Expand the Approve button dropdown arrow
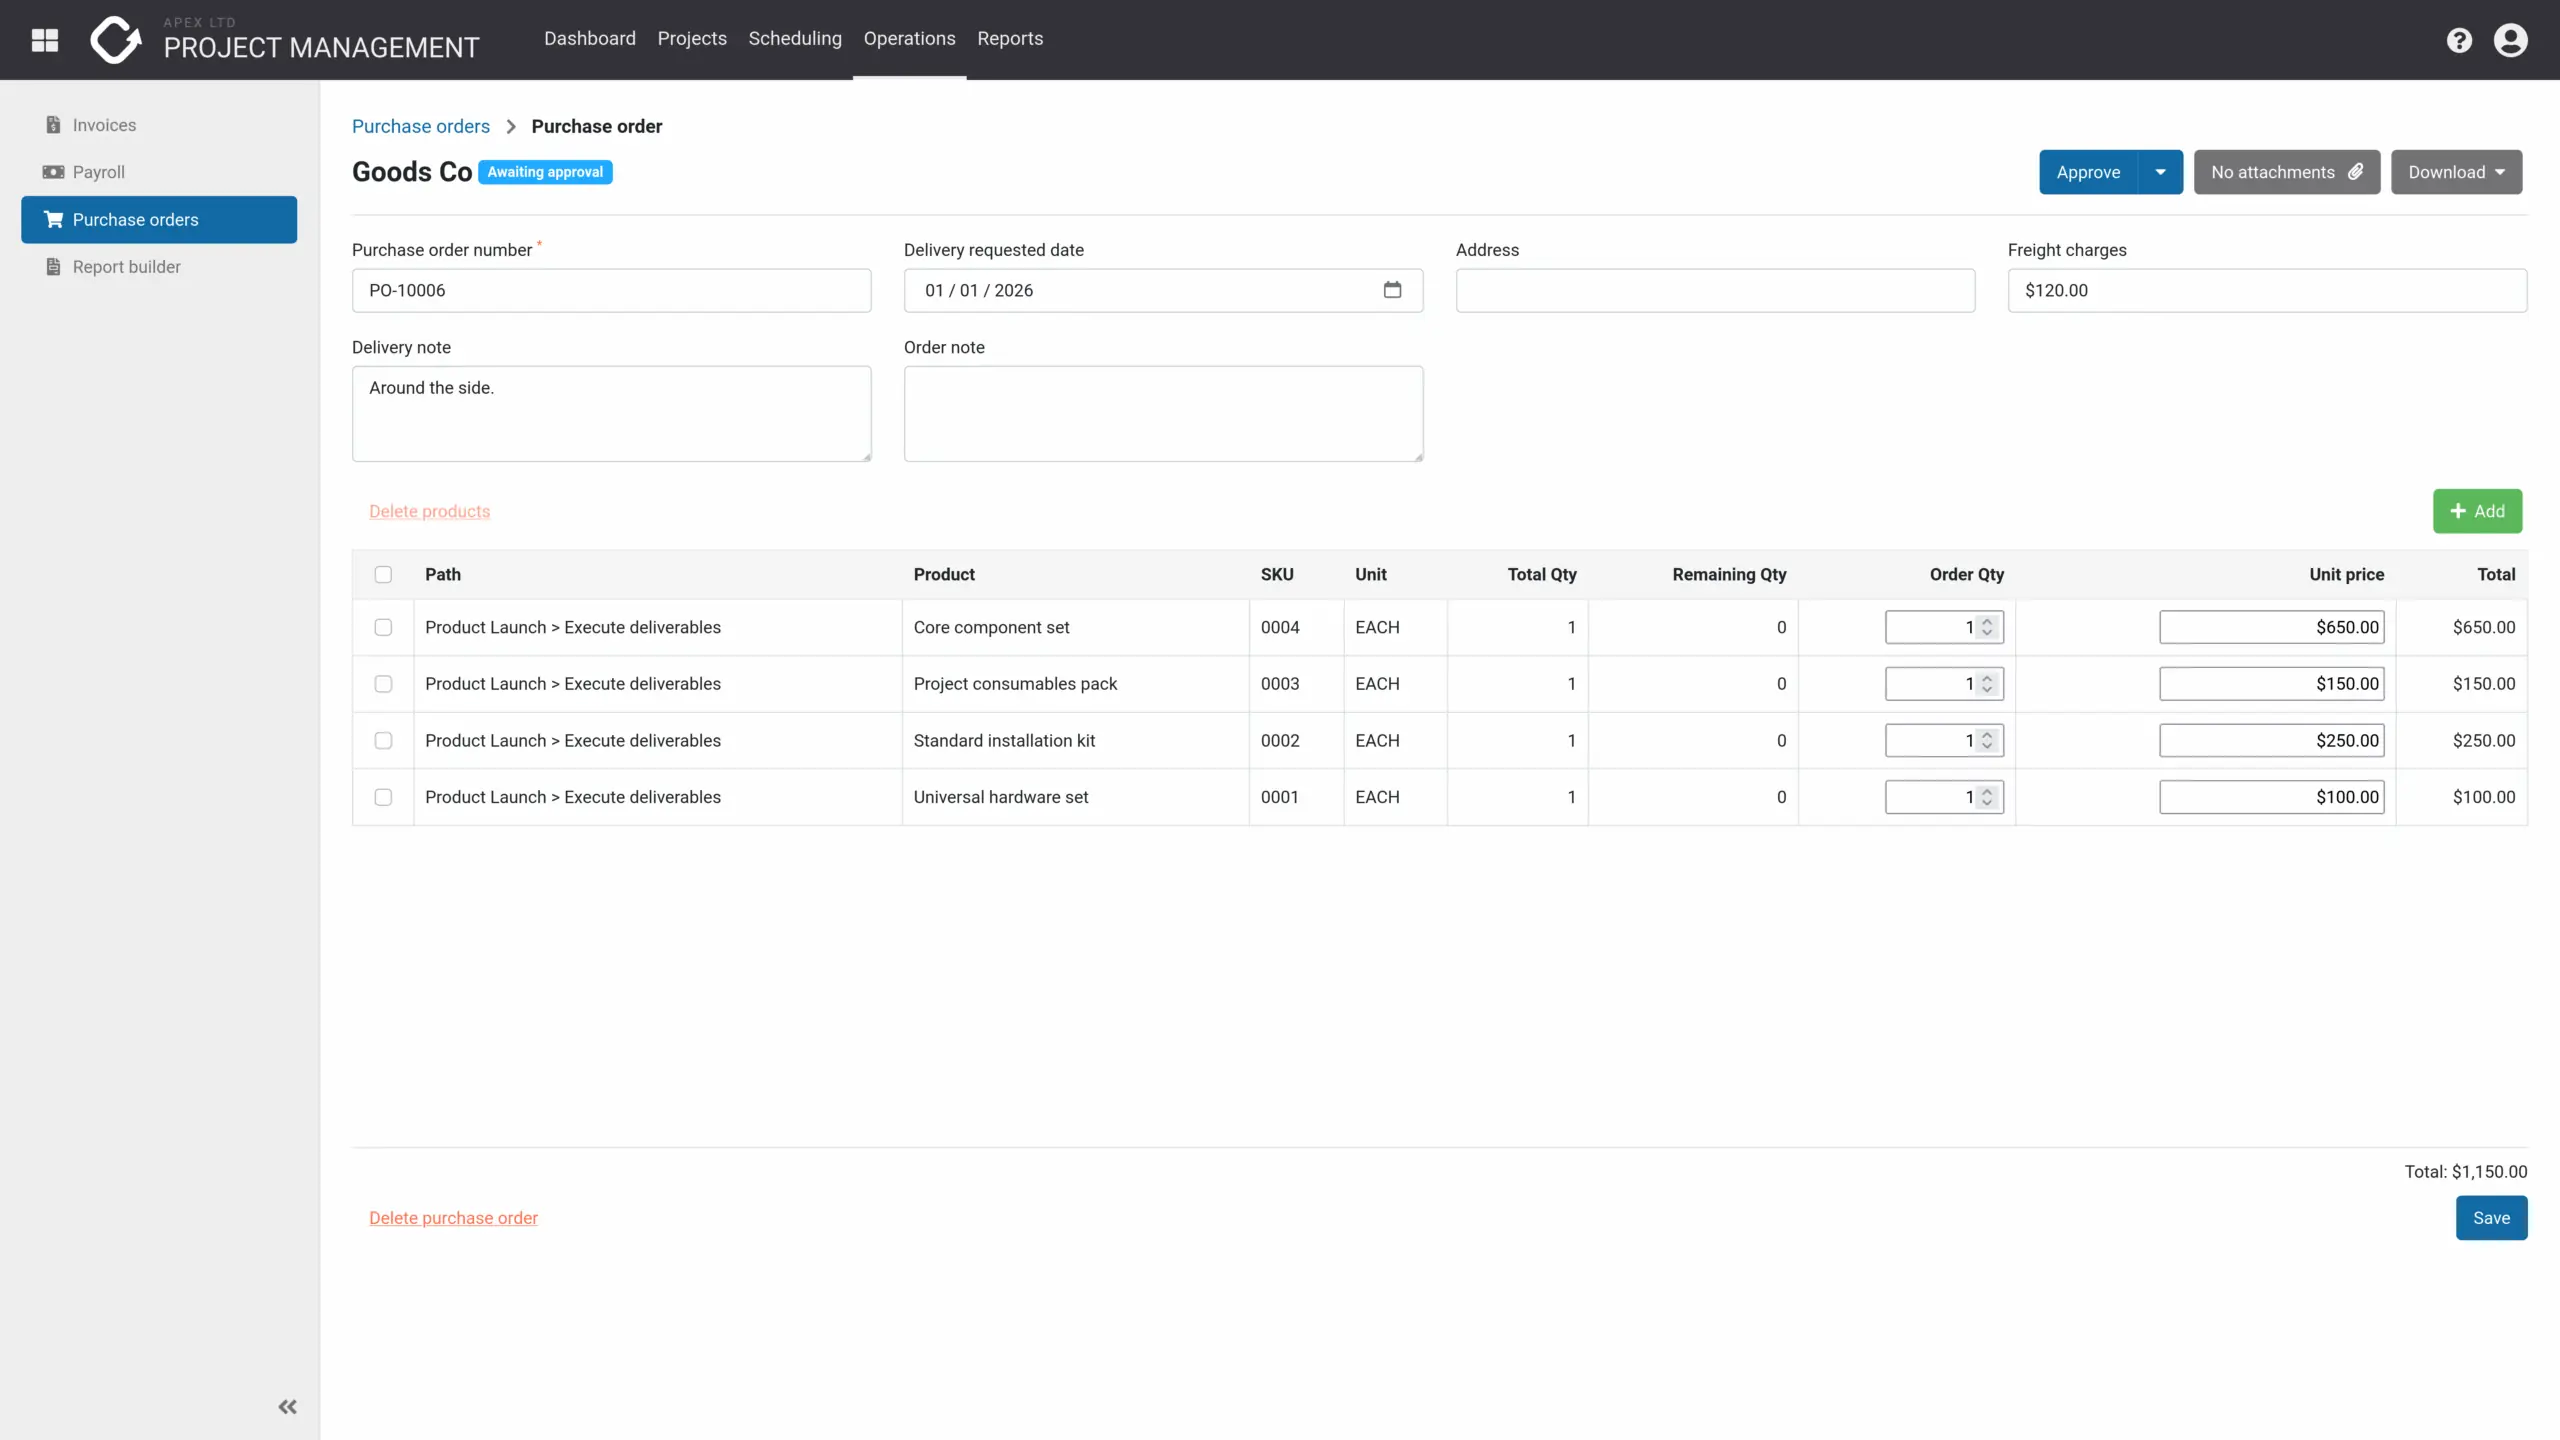 (2160, 172)
